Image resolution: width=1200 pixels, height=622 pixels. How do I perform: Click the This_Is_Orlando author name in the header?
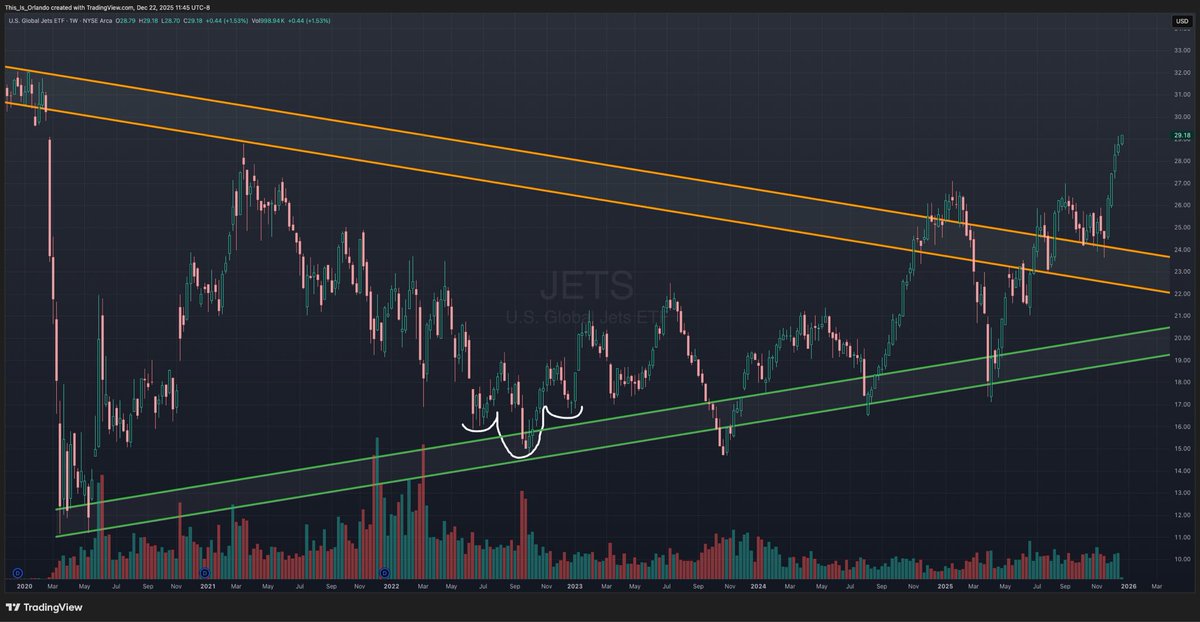(27, 7)
